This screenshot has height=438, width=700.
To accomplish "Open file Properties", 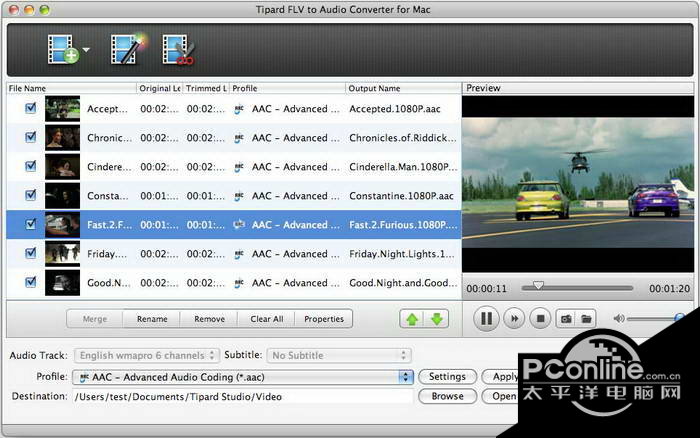I will click(324, 319).
